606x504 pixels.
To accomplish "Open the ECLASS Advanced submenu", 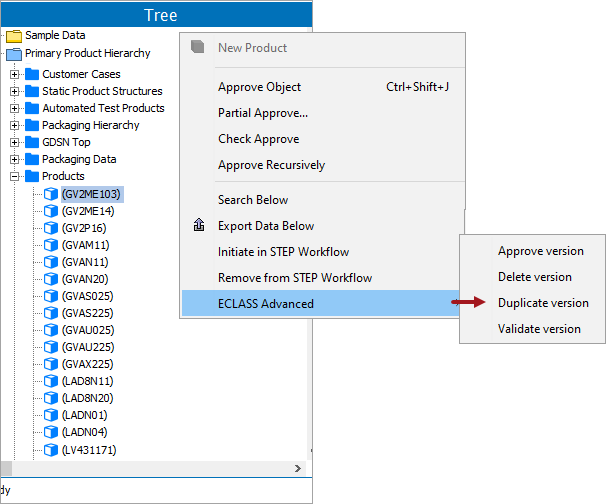I will 321,303.
